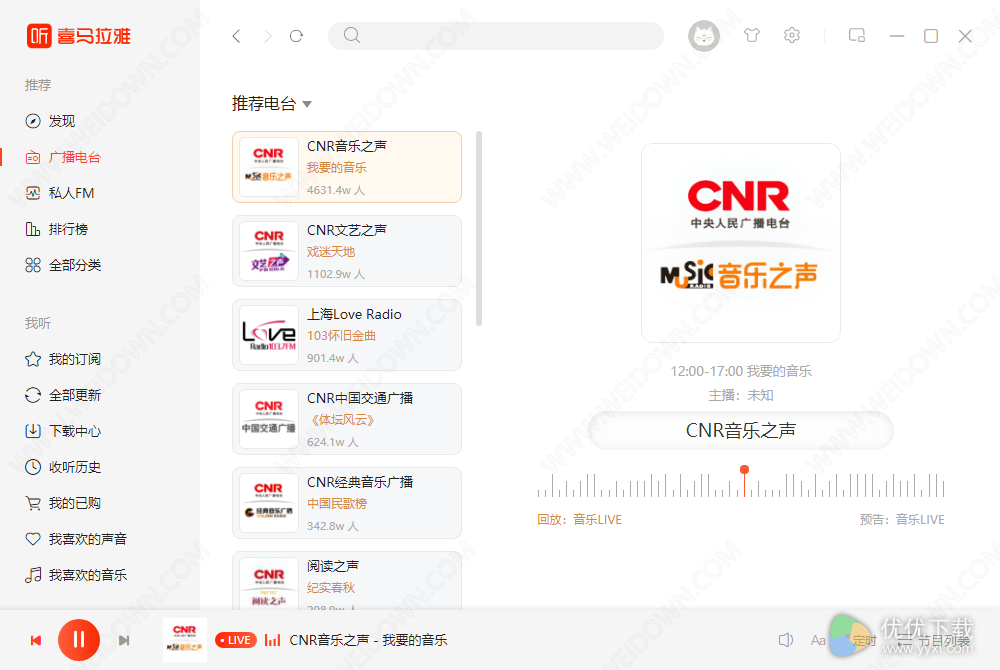View 收听历史 listening history
Image resolution: width=1000 pixels, height=670 pixels.
tap(62, 467)
